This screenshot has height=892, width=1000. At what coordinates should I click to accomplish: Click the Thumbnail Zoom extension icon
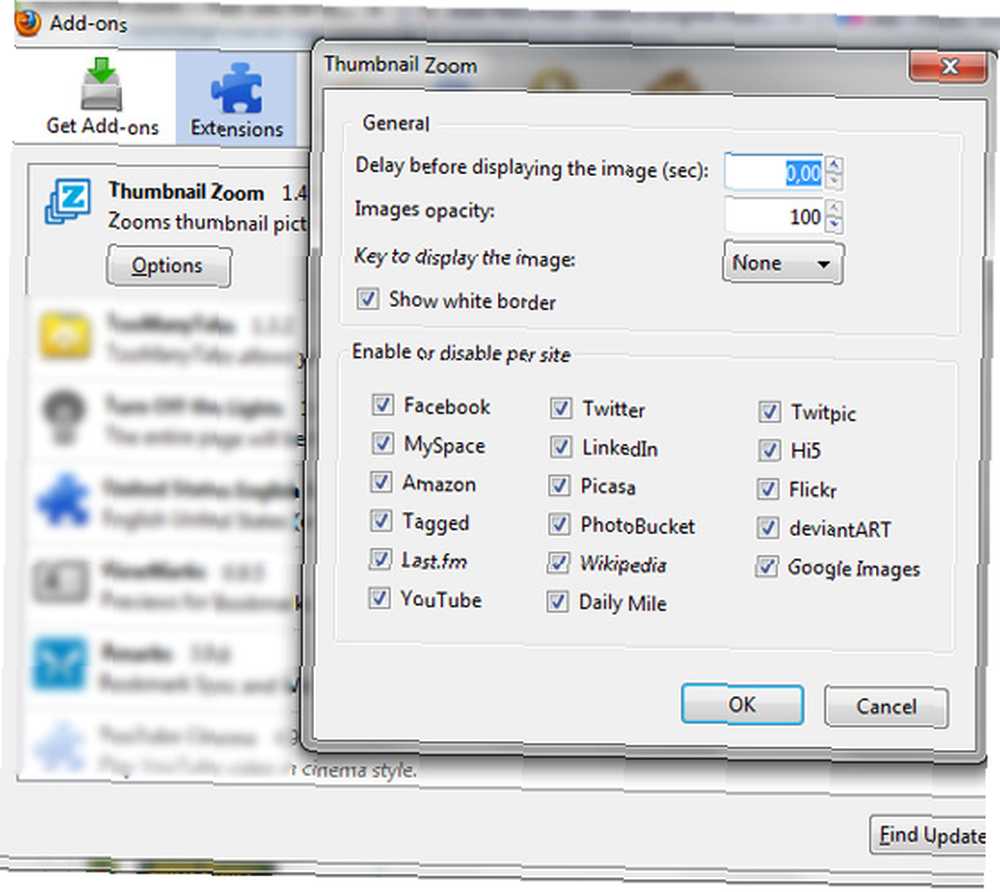(x=68, y=201)
